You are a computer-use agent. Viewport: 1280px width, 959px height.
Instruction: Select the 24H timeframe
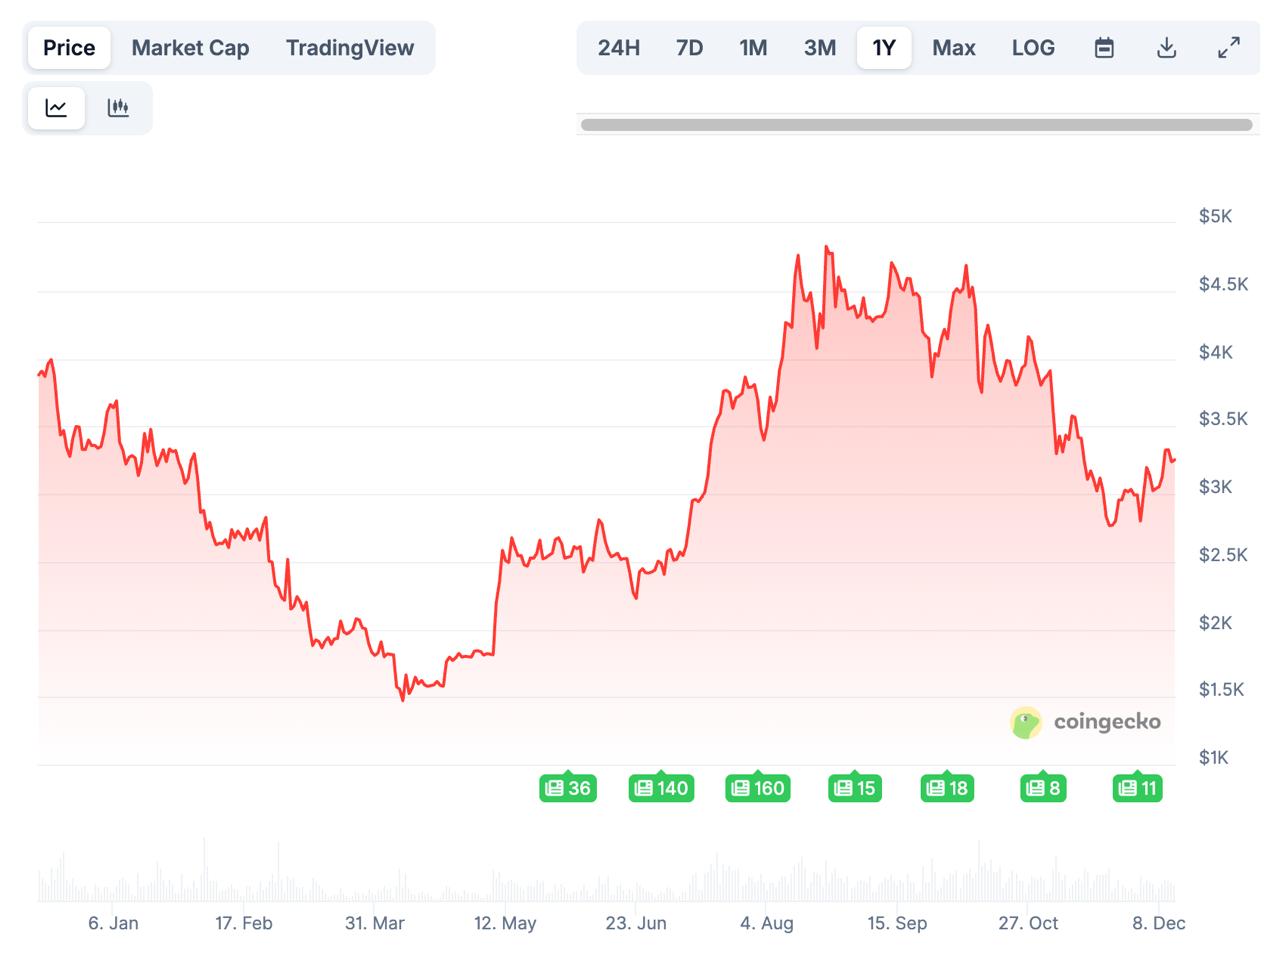tap(618, 47)
